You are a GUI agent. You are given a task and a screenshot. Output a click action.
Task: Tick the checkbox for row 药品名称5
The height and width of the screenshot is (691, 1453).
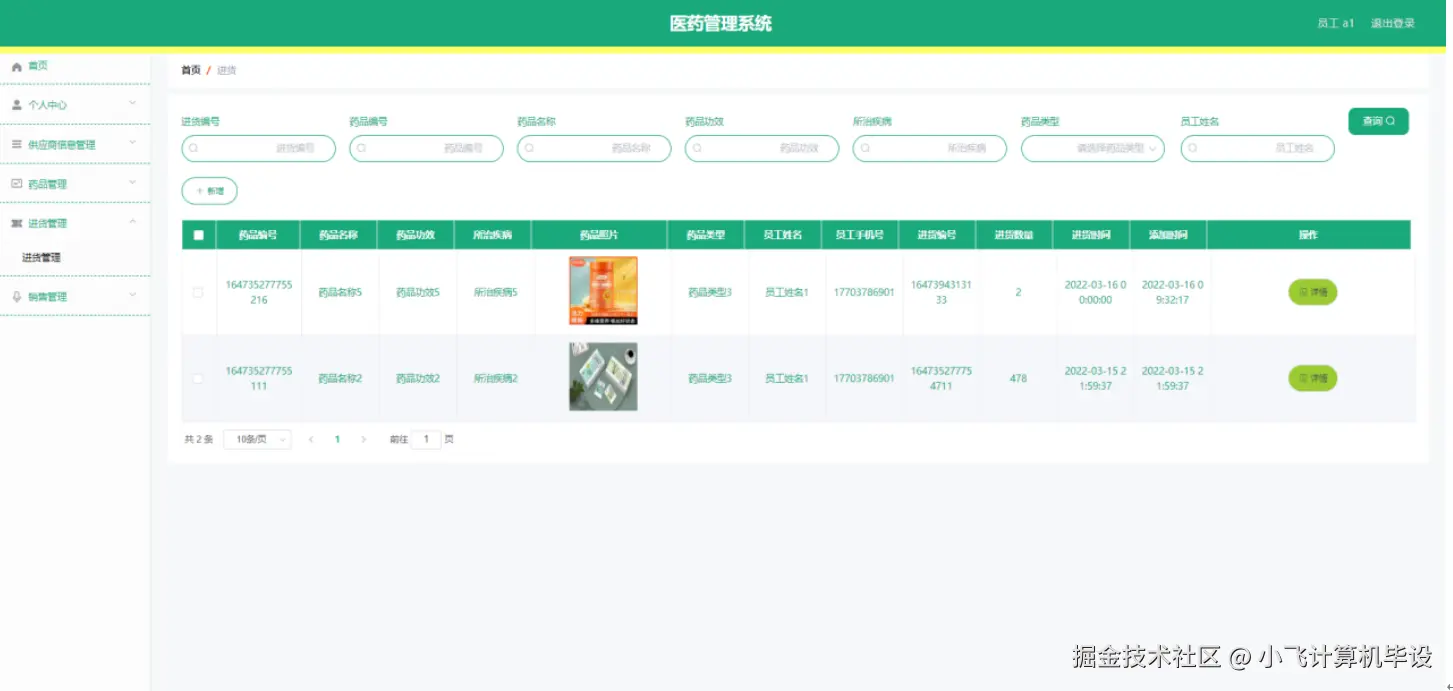coord(198,292)
